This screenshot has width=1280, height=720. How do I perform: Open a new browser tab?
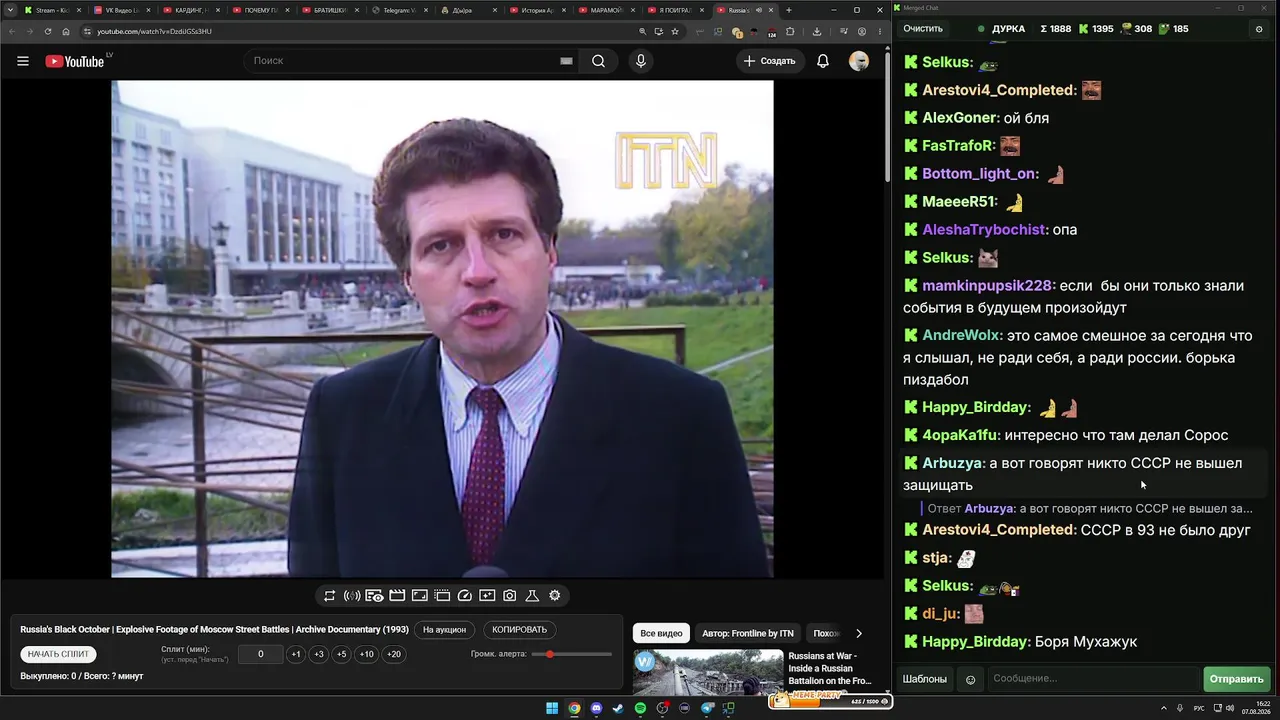[789, 10]
